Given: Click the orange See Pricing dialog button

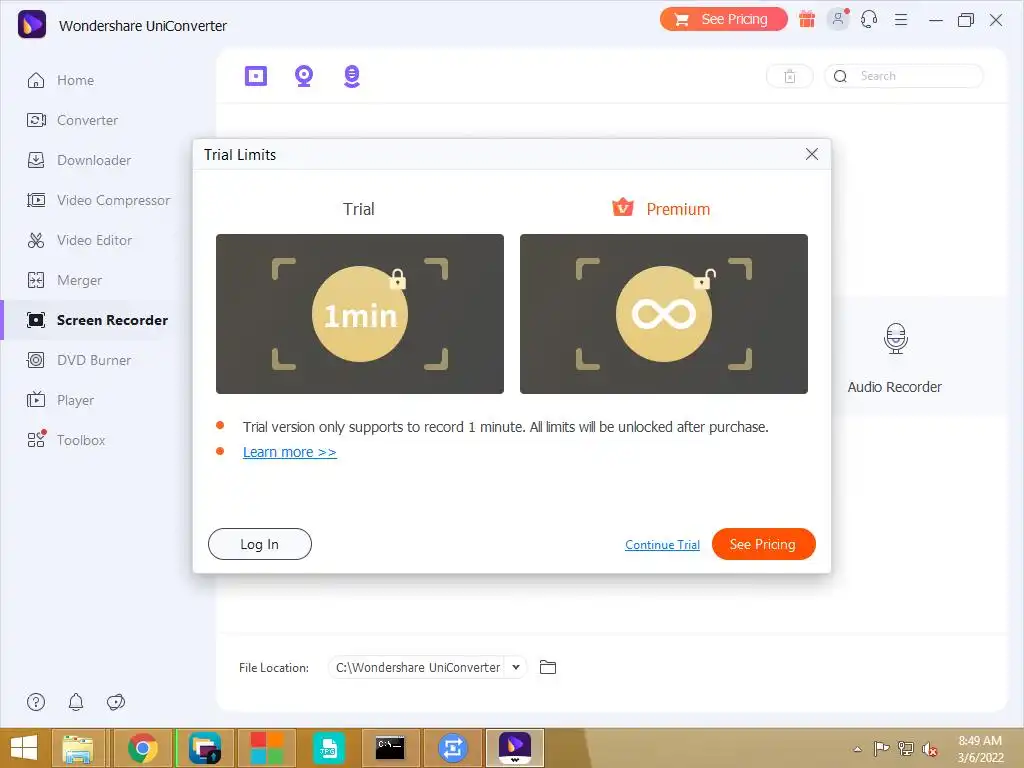Looking at the screenshot, I should pos(763,544).
